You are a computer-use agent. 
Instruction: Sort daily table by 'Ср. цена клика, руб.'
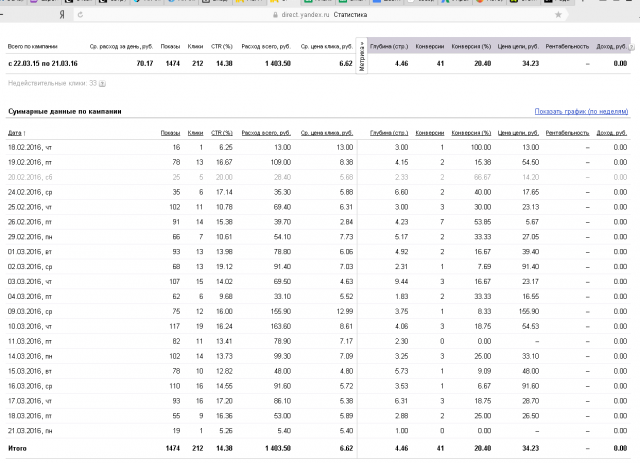click(x=325, y=132)
